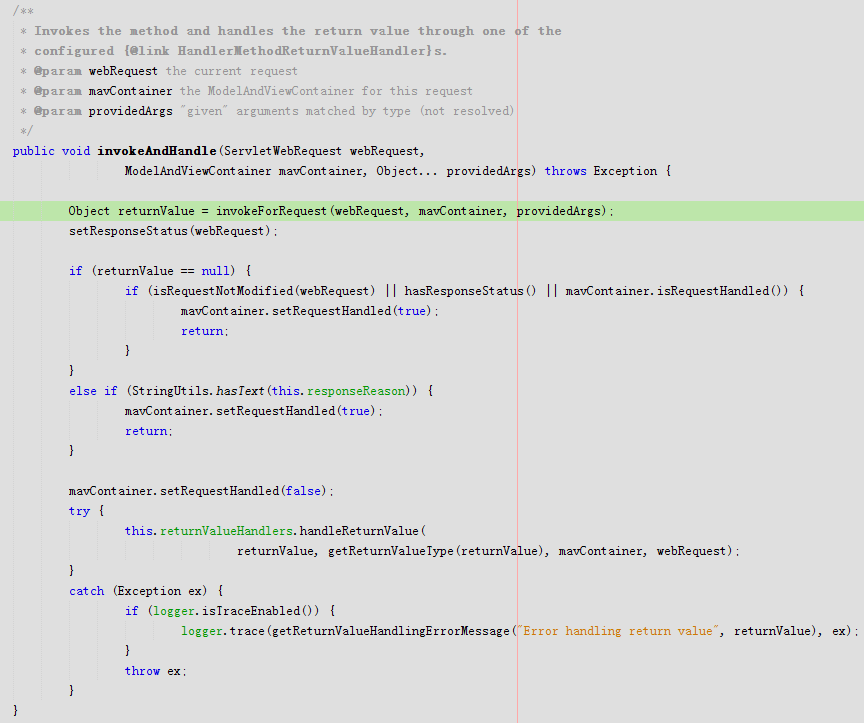Click the null keyword in returnValue check
864x723 pixels.
(x=215, y=271)
